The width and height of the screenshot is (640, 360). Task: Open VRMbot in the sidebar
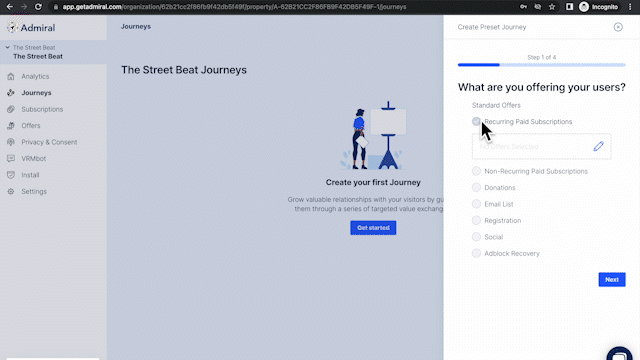pyautogui.click(x=33, y=158)
